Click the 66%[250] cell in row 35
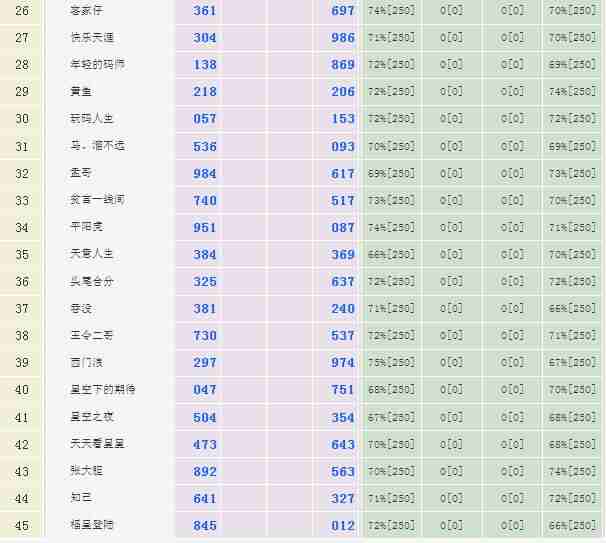The image size is (606, 543). click(x=391, y=254)
